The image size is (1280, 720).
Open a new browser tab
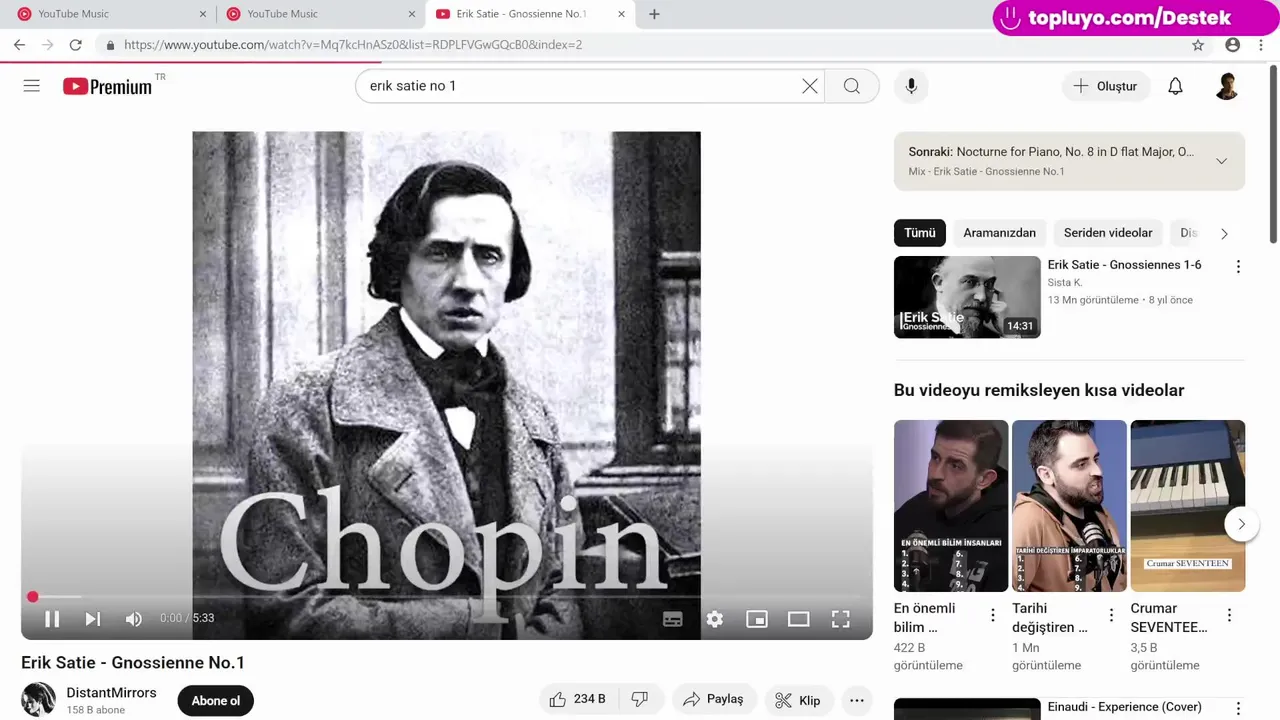point(654,14)
